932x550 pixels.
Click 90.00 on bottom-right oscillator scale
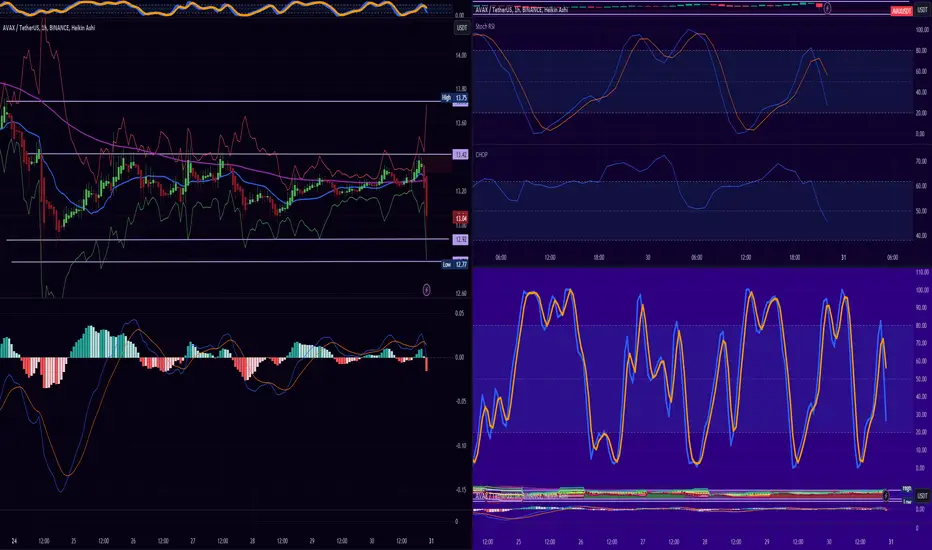click(921, 308)
